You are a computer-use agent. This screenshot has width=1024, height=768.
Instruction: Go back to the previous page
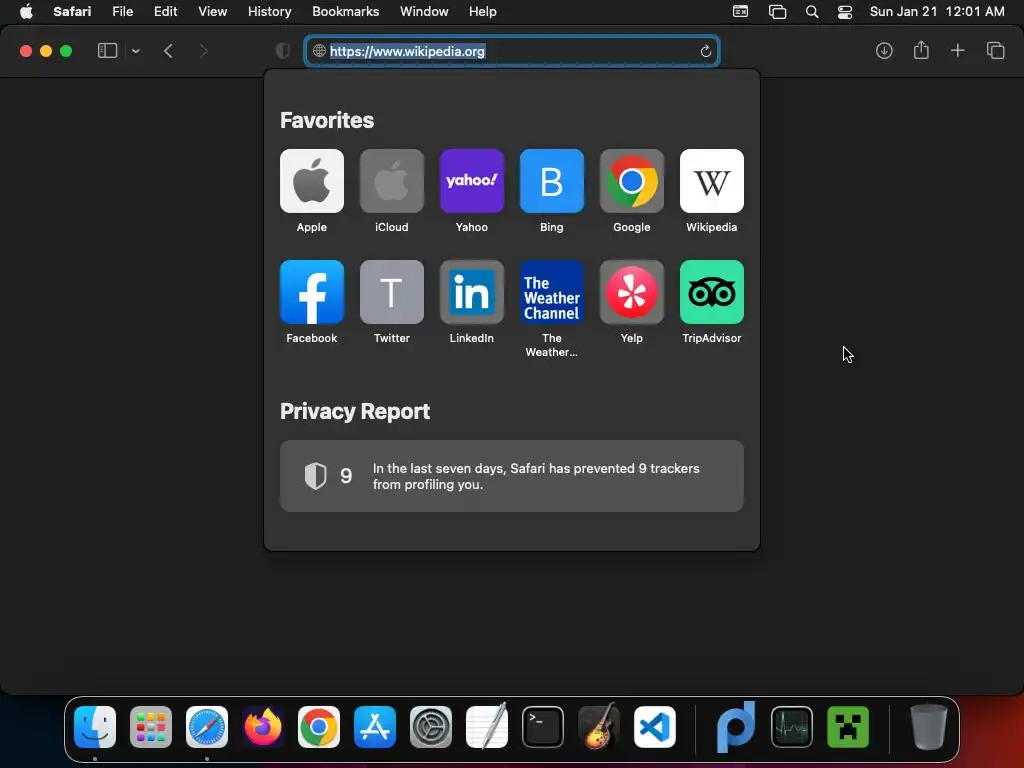coord(168,51)
